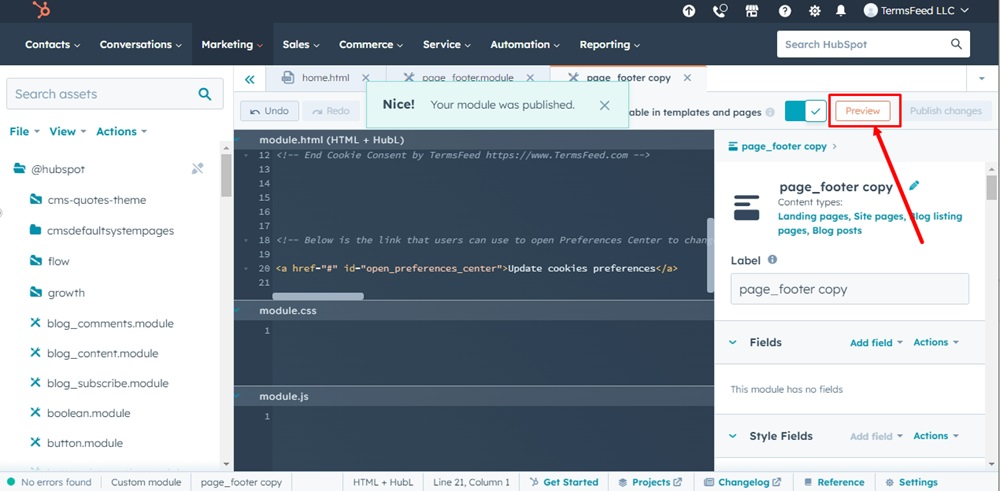Image resolution: width=1000 pixels, height=491 pixels.
Task: Close the page_footer.module tab
Action: point(529,78)
